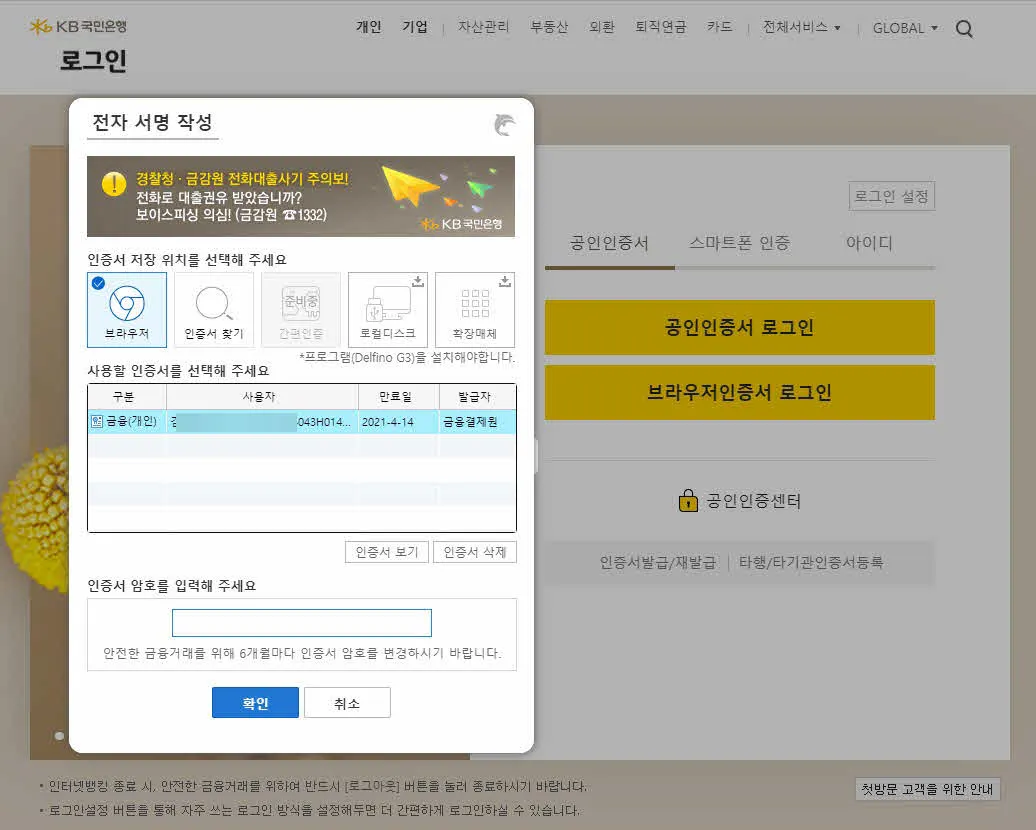The height and width of the screenshot is (830, 1036).
Task: Choose 인증서 찾기 magnifier option
Action: [214, 310]
